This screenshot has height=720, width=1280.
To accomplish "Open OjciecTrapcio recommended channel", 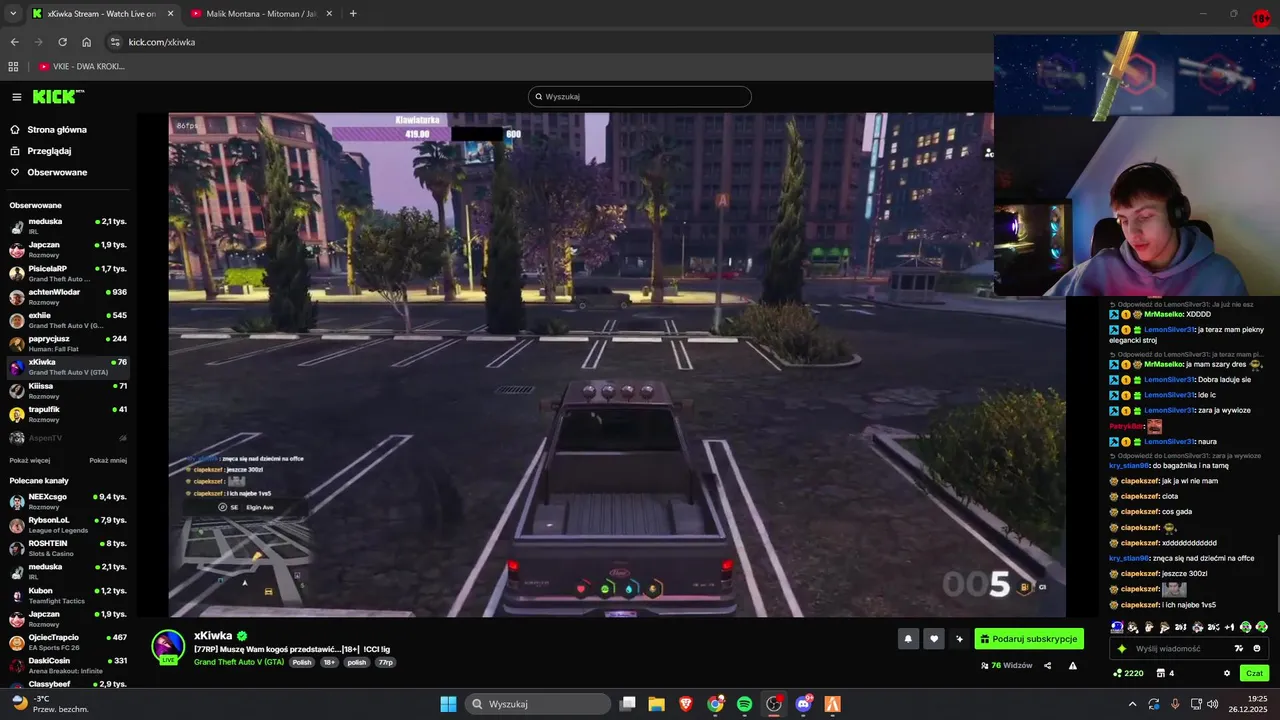I will 68,642.
